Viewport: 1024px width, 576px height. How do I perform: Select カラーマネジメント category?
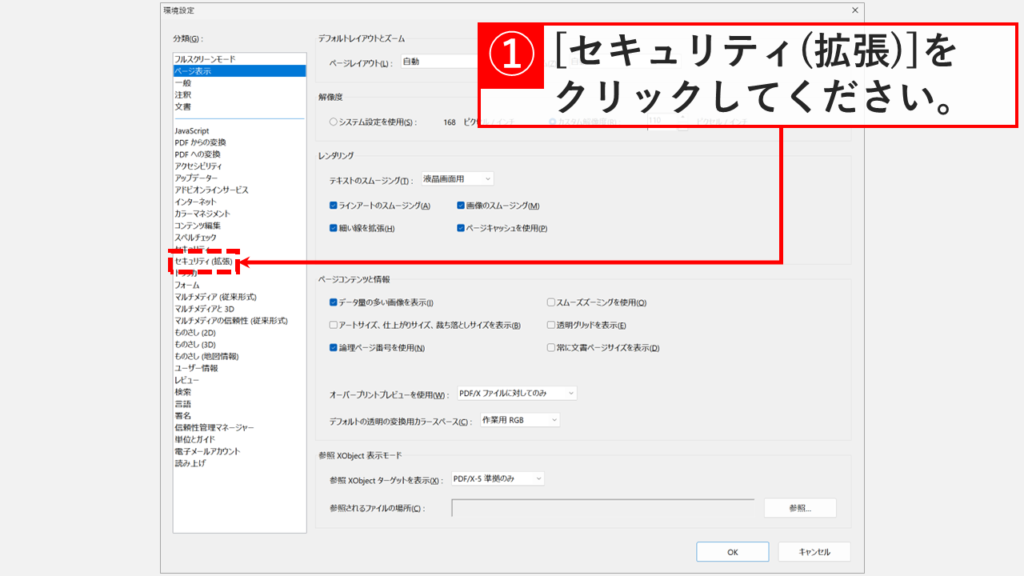[x=202, y=214]
